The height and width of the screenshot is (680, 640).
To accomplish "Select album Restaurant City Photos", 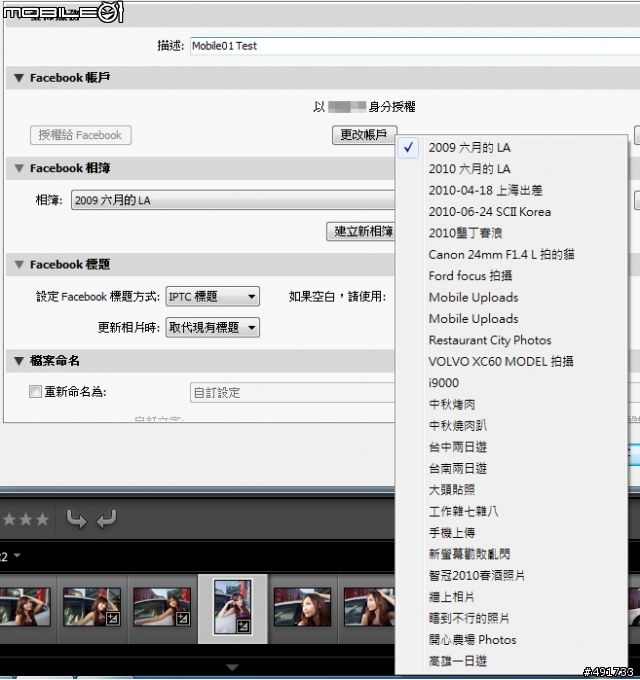I will (x=512, y=340).
